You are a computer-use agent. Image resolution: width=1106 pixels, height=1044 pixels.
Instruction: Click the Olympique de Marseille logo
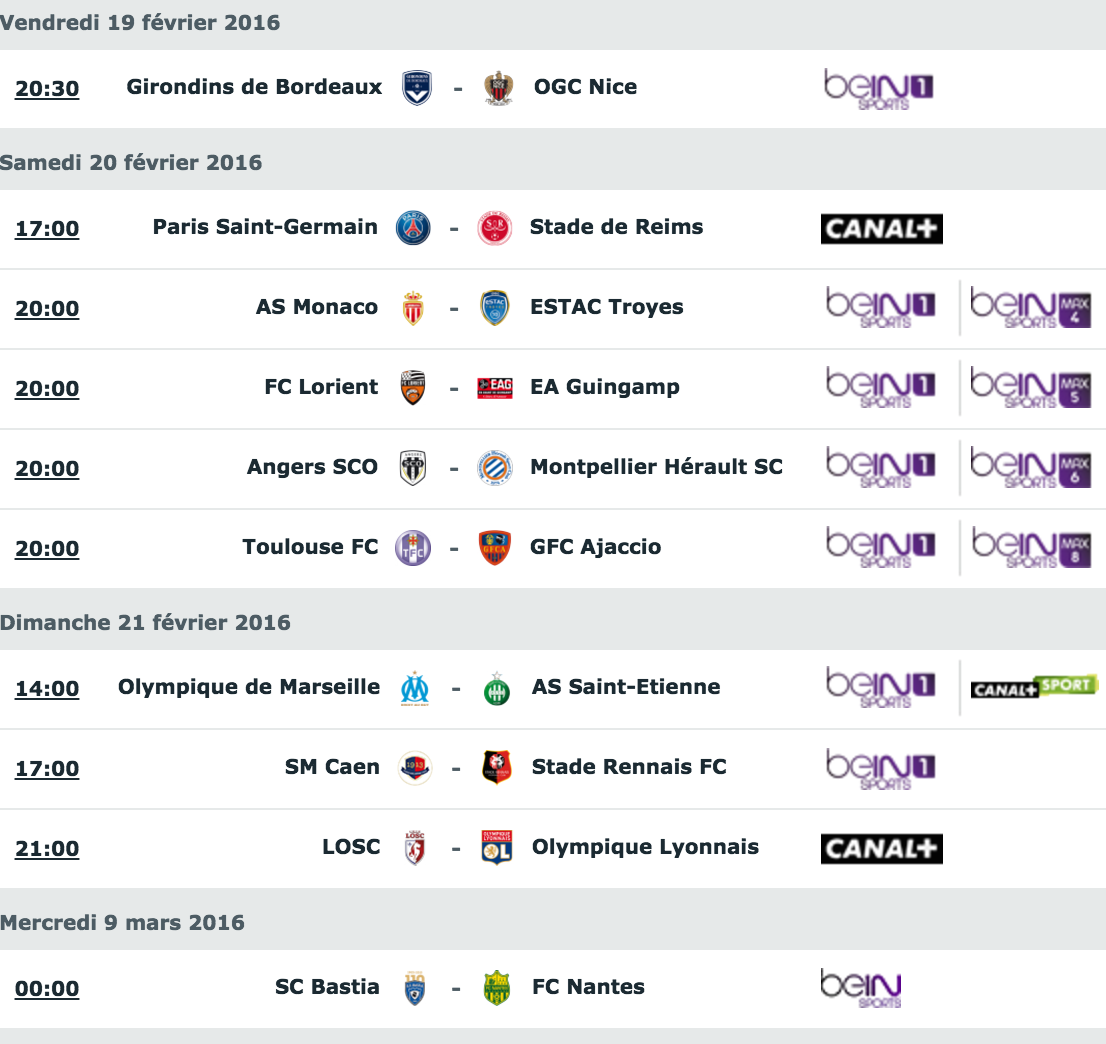(415, 688)
